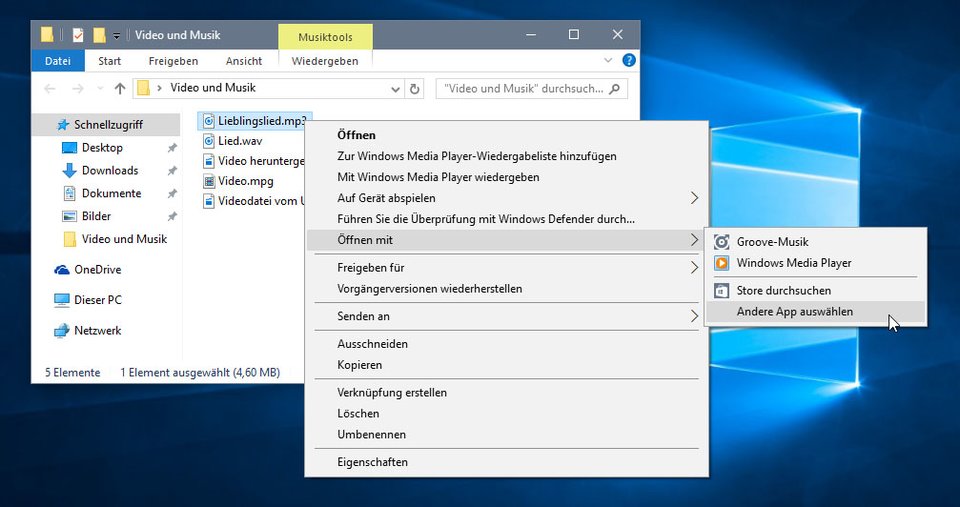Click the breadcrumb chevron before Video und Musik
The height and width of the screenshot is (507, 960).
[x=159, y=88]
